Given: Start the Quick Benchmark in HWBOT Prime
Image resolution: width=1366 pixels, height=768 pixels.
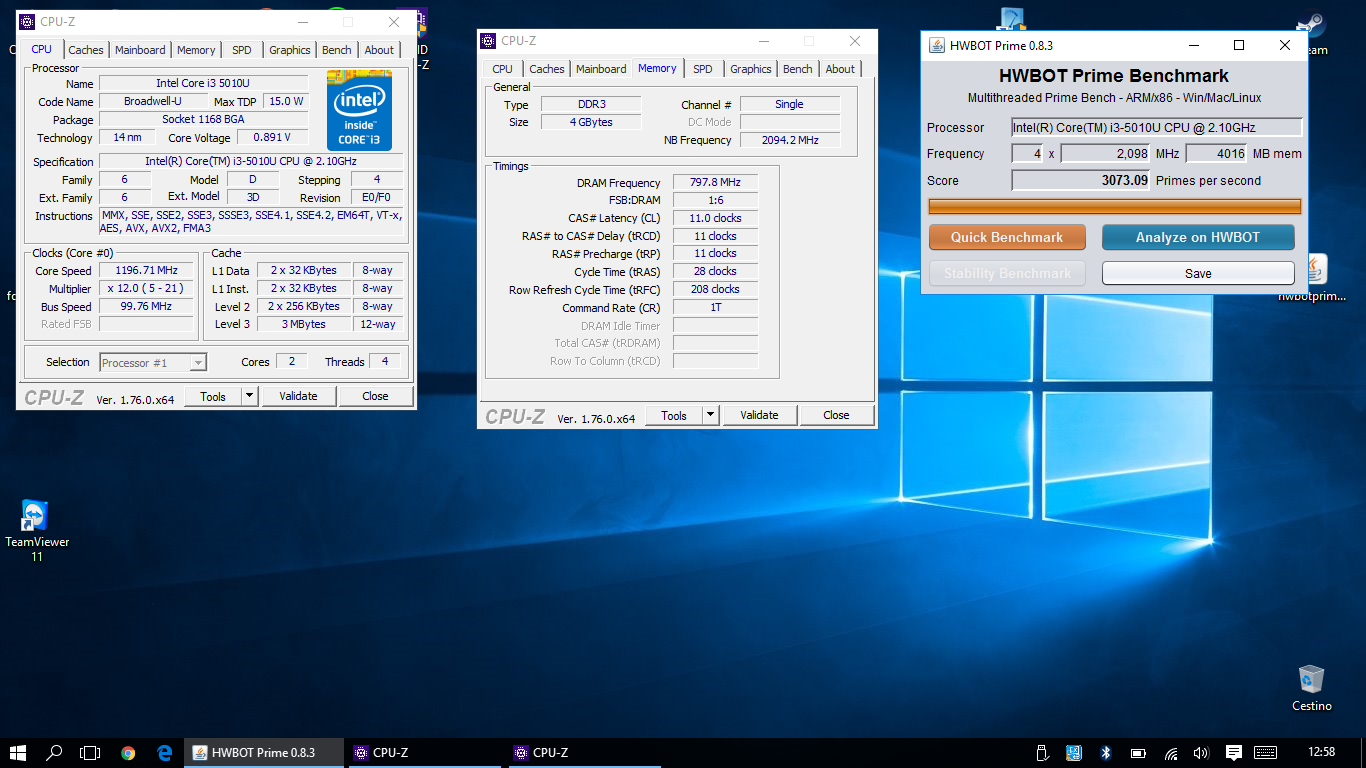Looking at the screenshot, I should [1007, 237].
